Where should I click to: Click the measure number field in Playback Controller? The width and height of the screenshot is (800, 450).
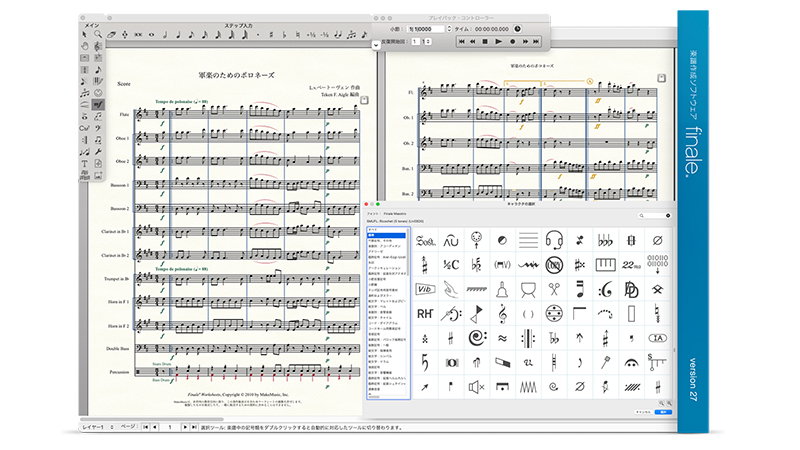[426, 29]
